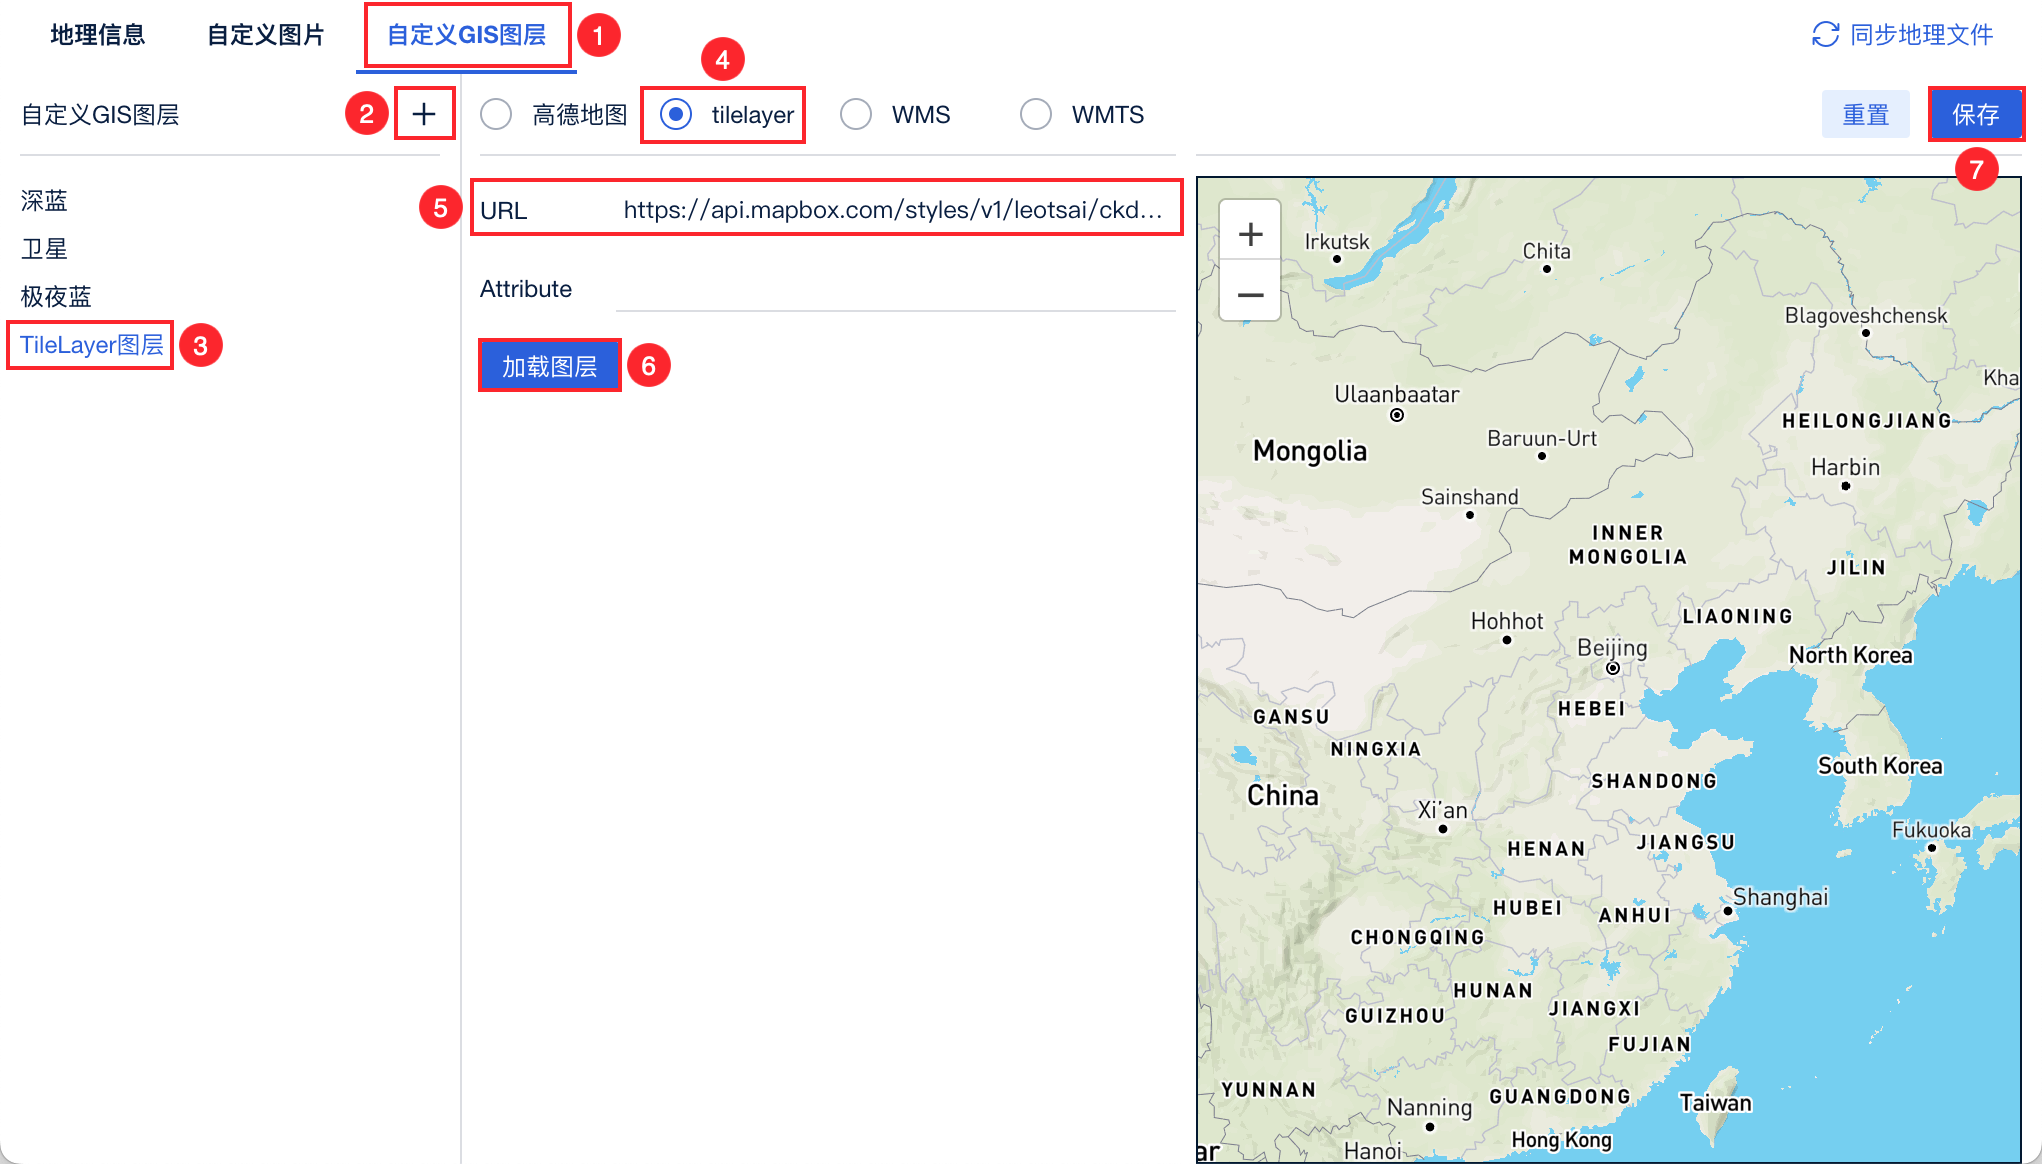2042x1164 pixels.
Task: Switch to the 地理信息 tab
Action: 98,34
